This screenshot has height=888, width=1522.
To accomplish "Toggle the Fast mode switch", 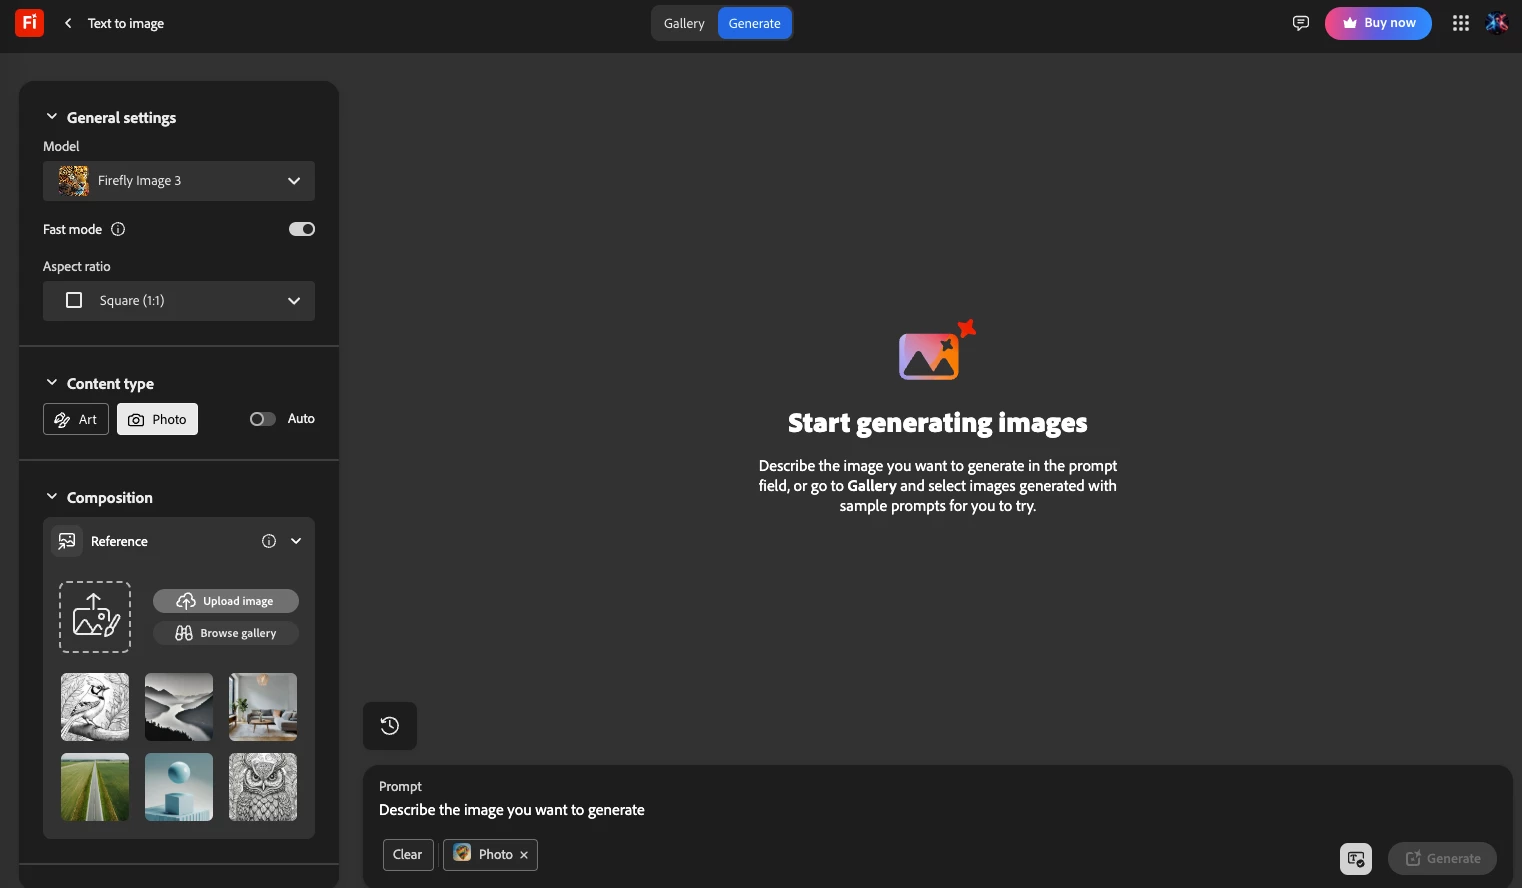I will point(302,229).
